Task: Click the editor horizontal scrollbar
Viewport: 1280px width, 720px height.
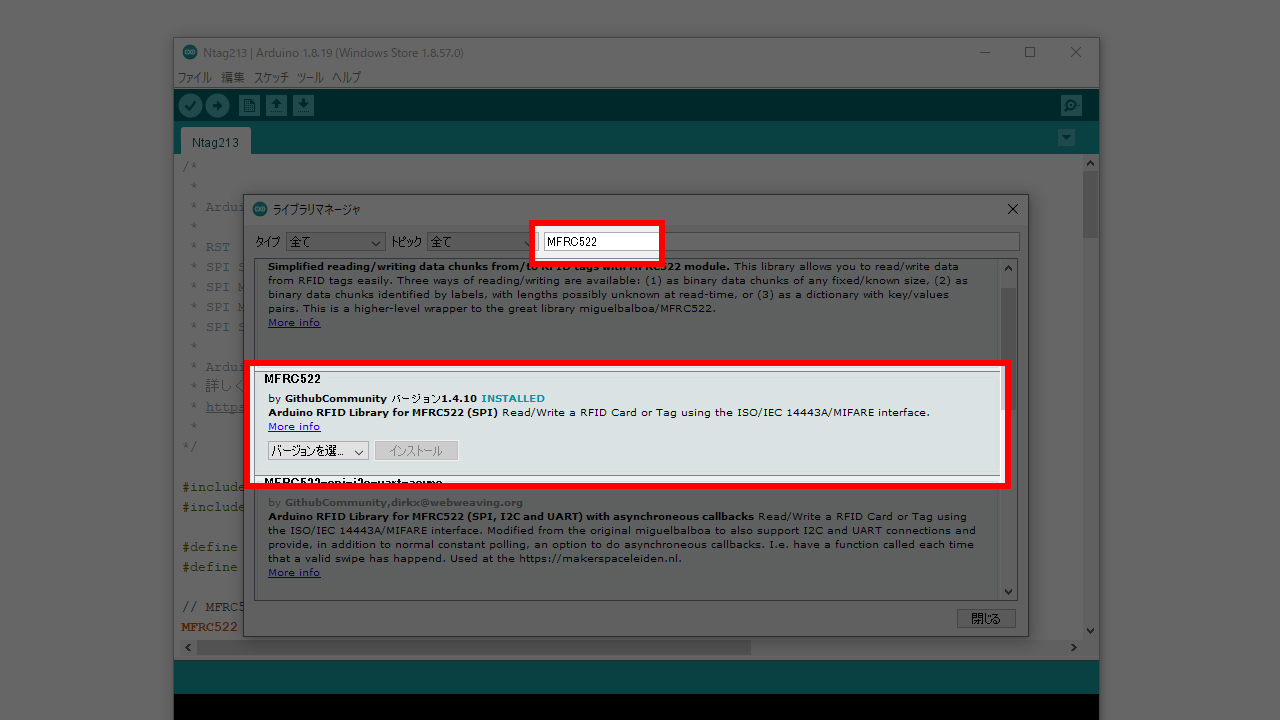Action: [474, 648]
